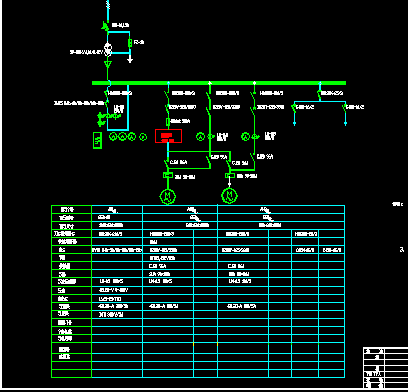Select the red boxed device symbol
Viewport: 408px width, 392px height.
click(168, 136)
